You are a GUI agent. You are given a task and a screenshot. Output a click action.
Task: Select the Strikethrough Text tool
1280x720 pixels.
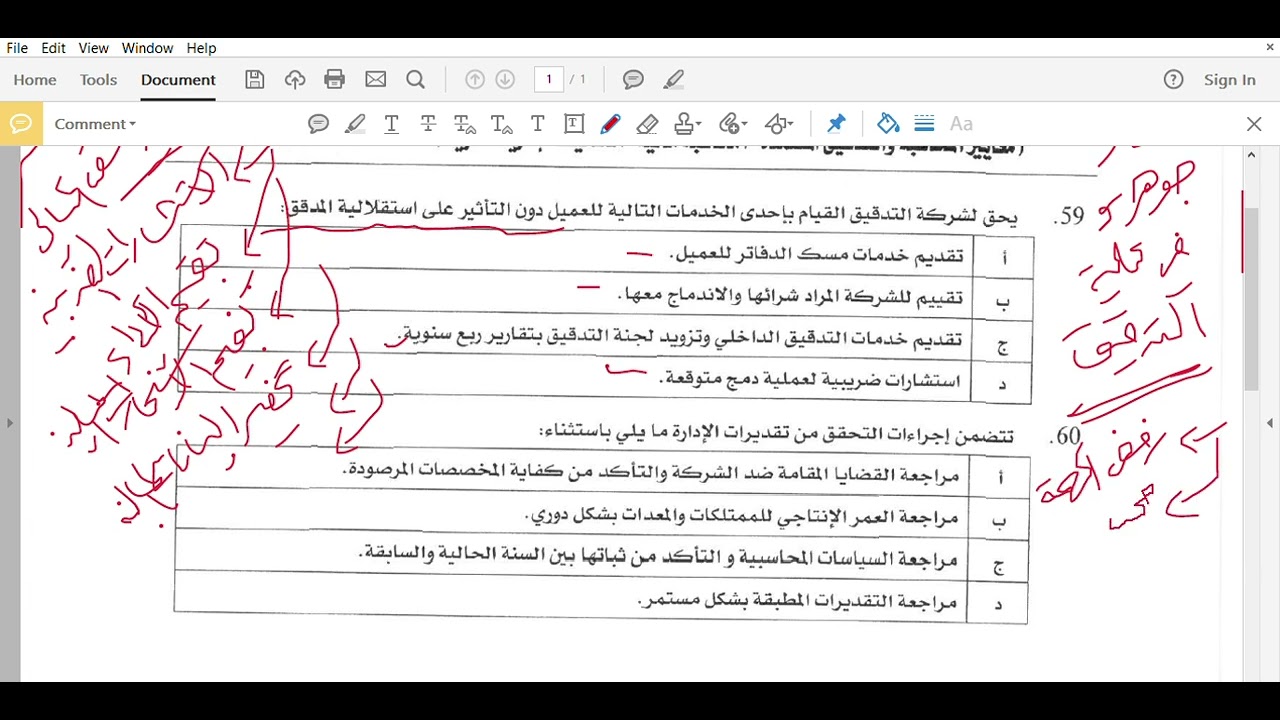pyautogui.click(x=428, y=124)
